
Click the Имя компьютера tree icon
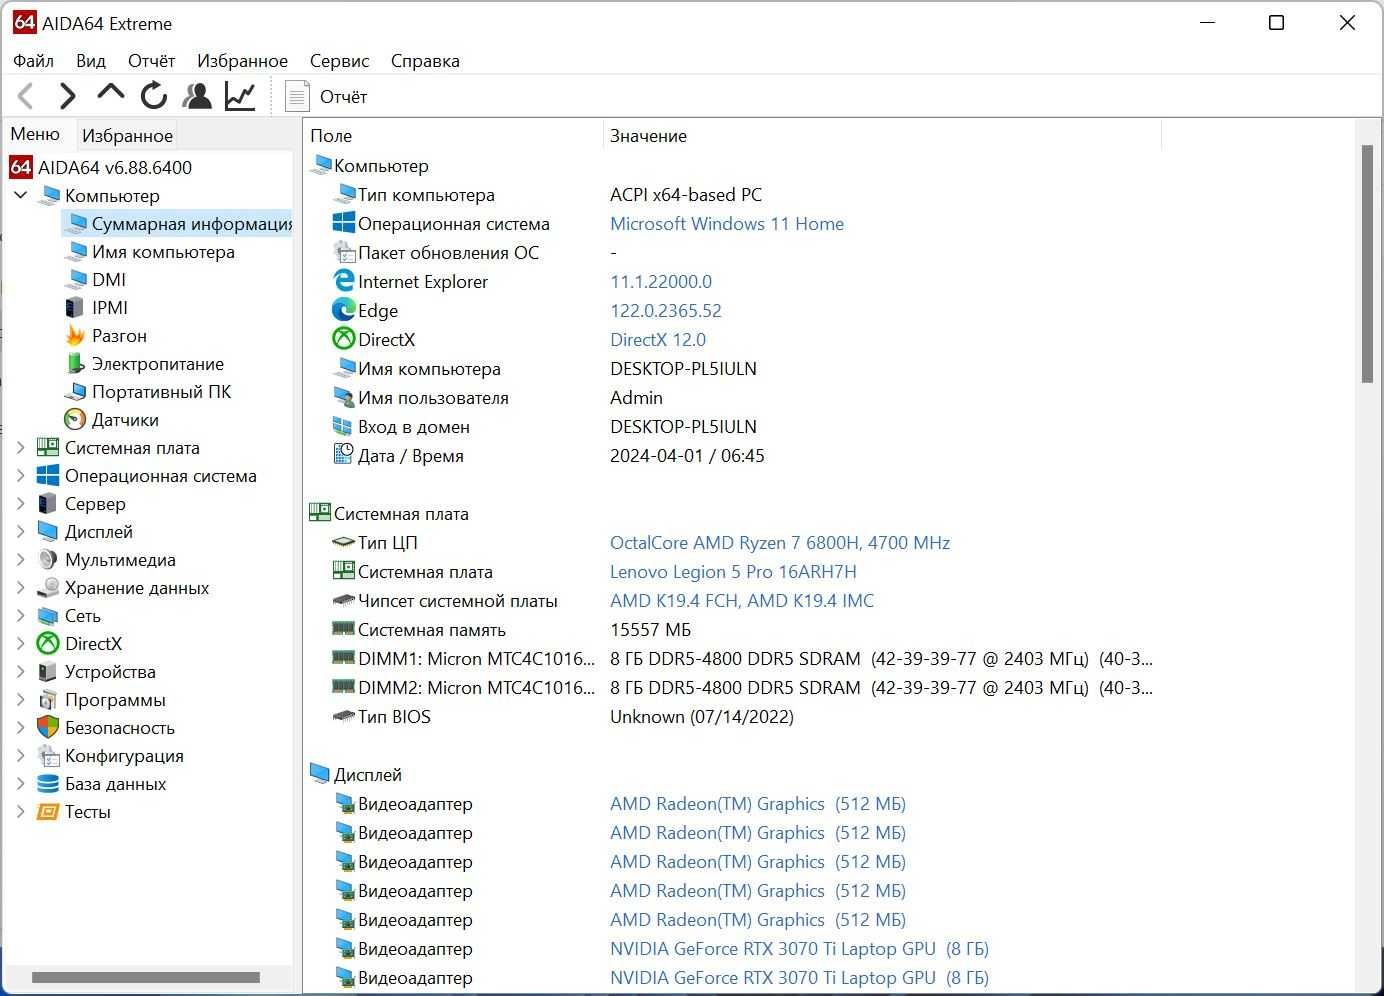click(x=76, y=252)
